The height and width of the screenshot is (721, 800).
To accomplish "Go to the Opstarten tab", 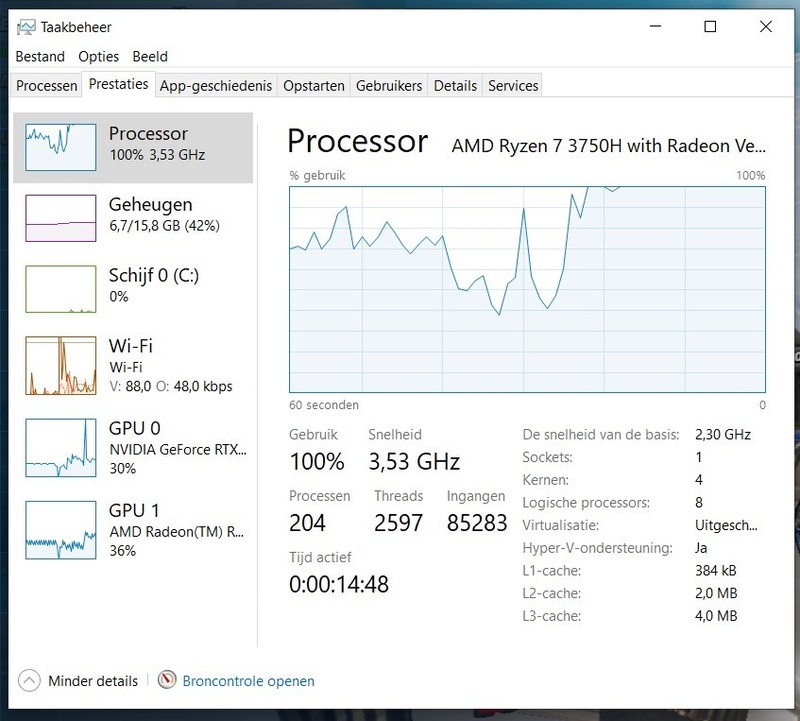I will [314, 86].
